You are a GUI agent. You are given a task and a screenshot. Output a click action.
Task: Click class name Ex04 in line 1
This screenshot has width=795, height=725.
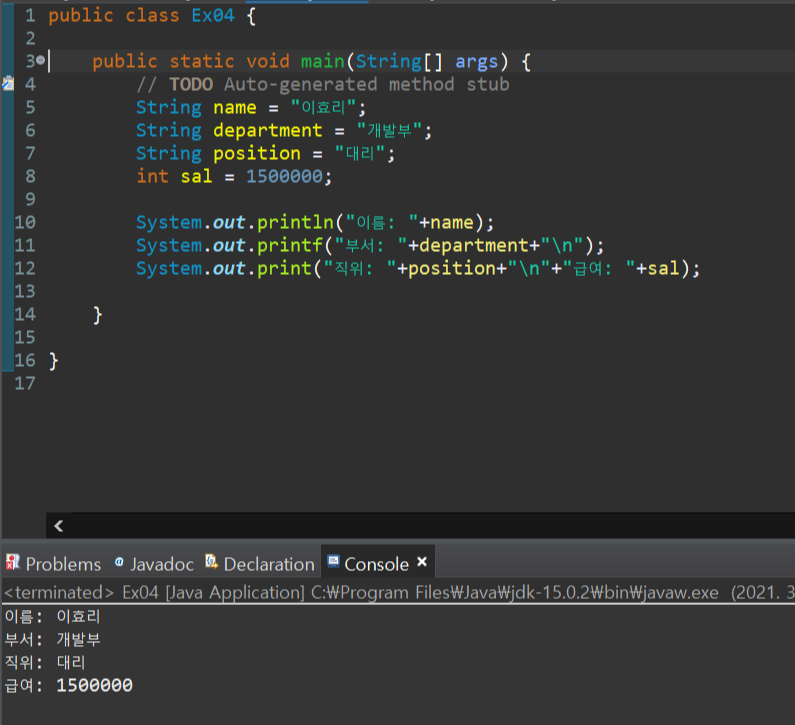[213, 15]
